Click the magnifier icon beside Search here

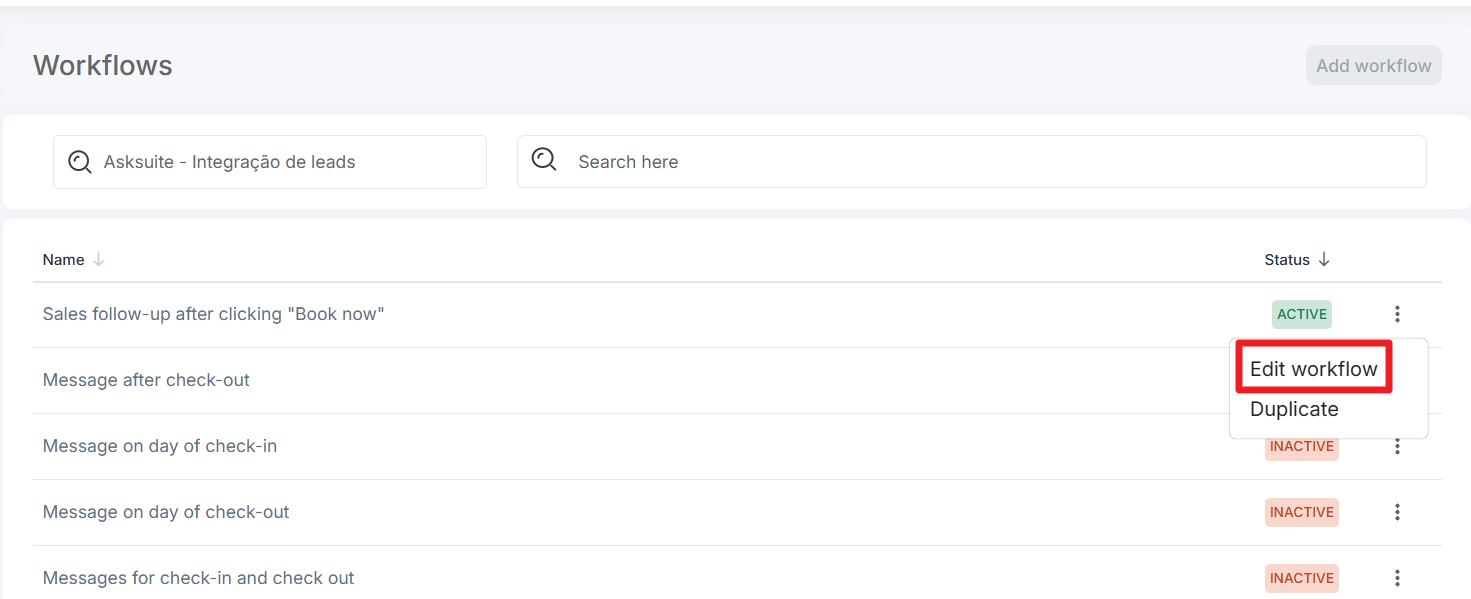(x=544, y=160)
